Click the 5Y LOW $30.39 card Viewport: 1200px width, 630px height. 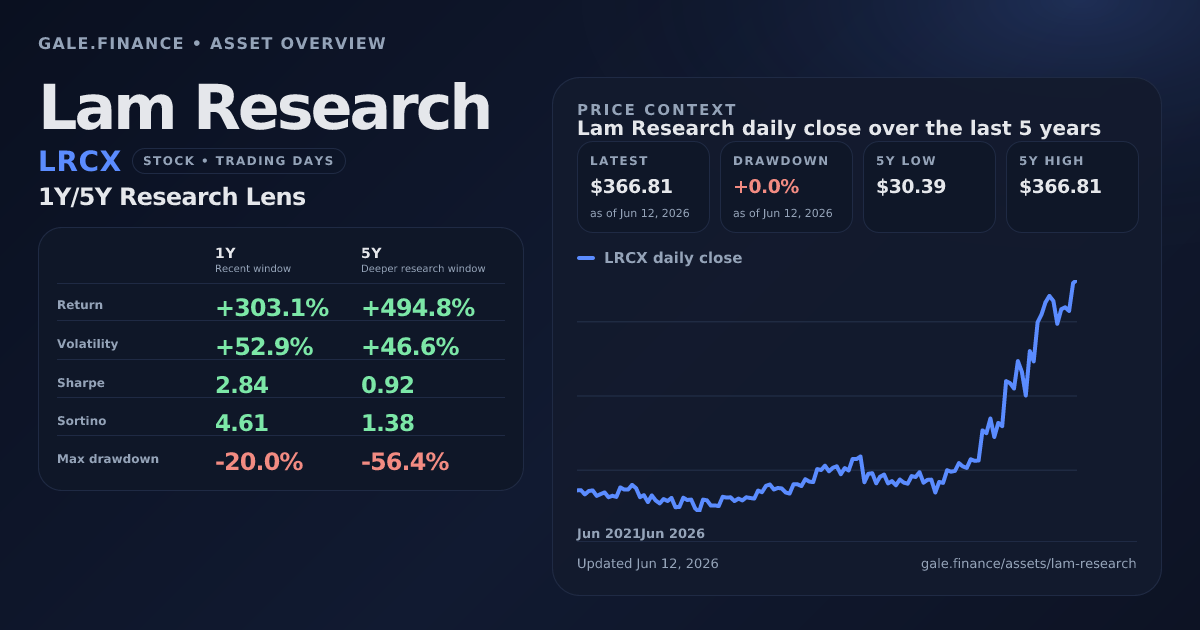click(929, 187)
